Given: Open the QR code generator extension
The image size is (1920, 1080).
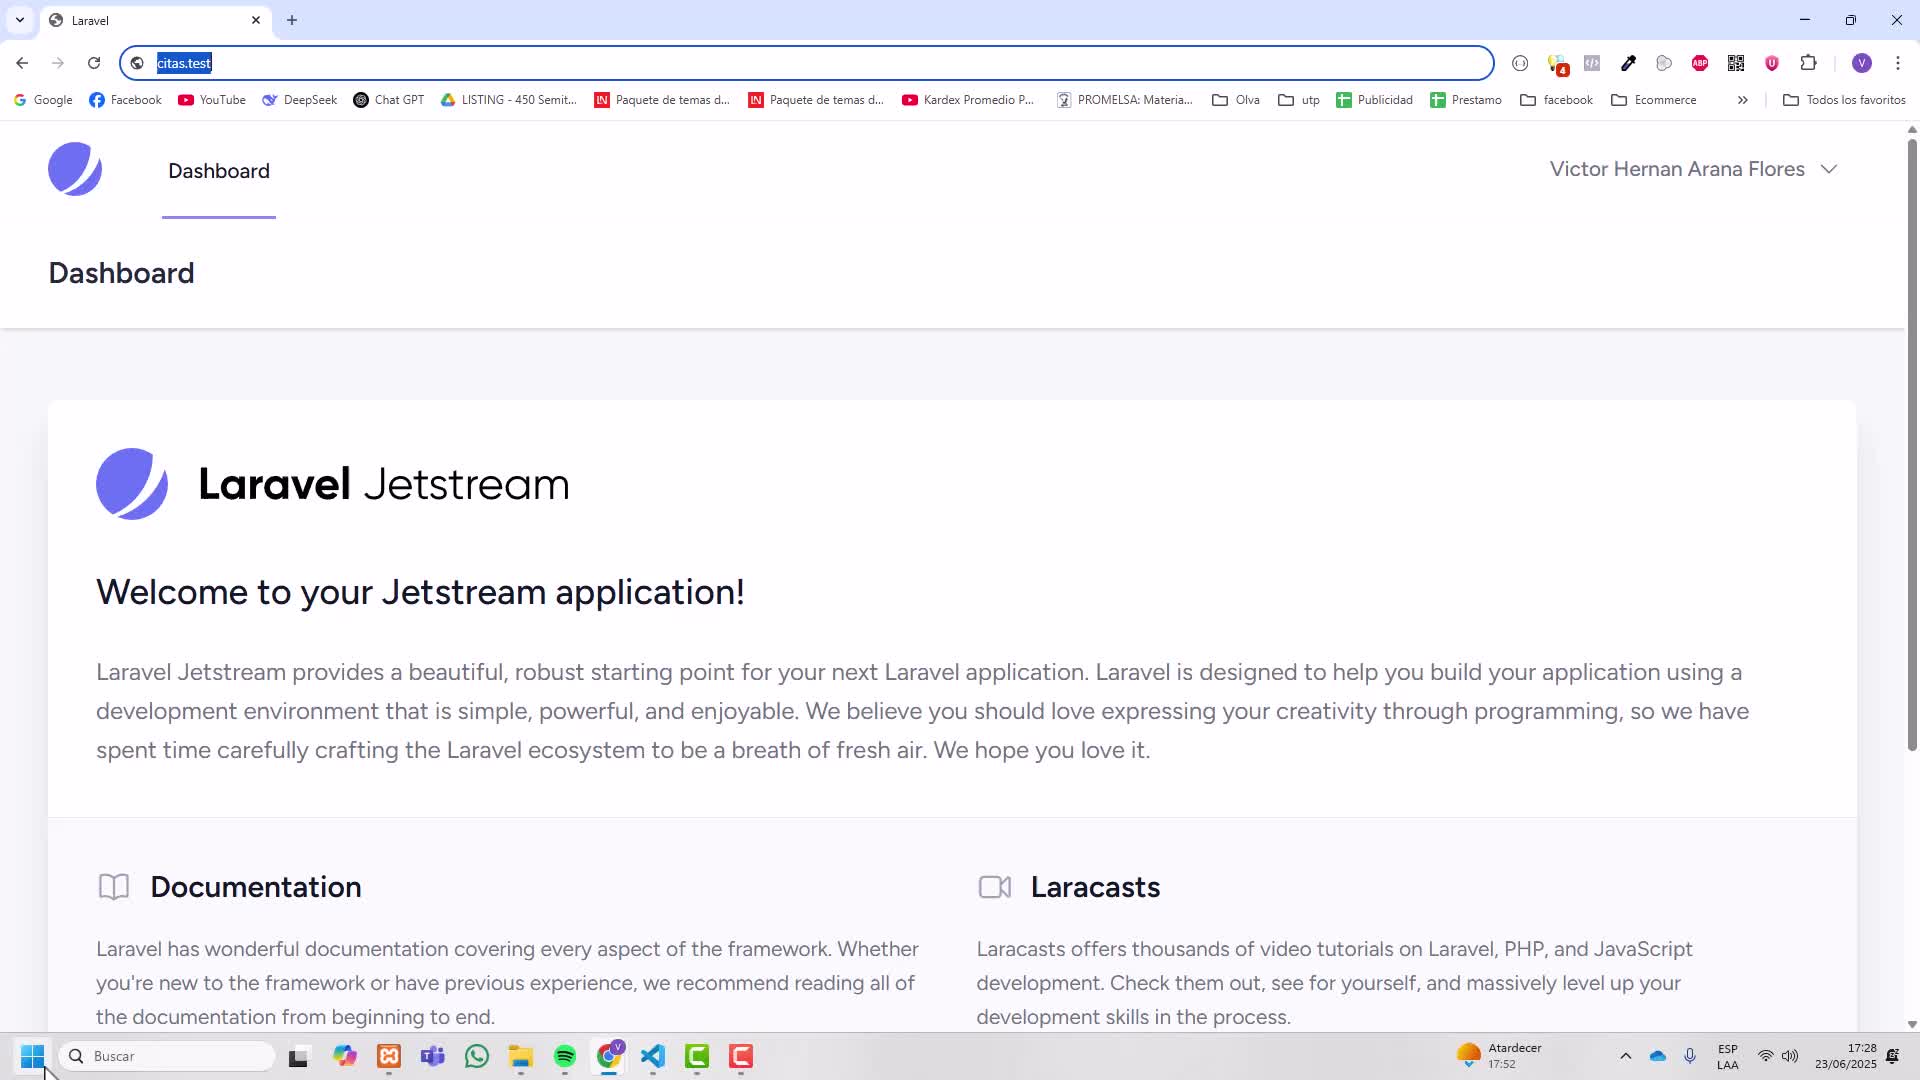Looking at the screenshot, I should coord(1736,63).
